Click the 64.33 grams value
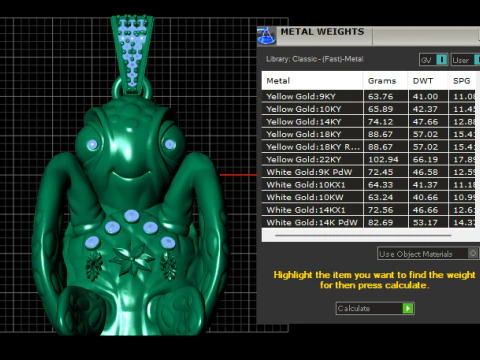The width and height of the screenshot is (480, 360). [x=380, y=185]
